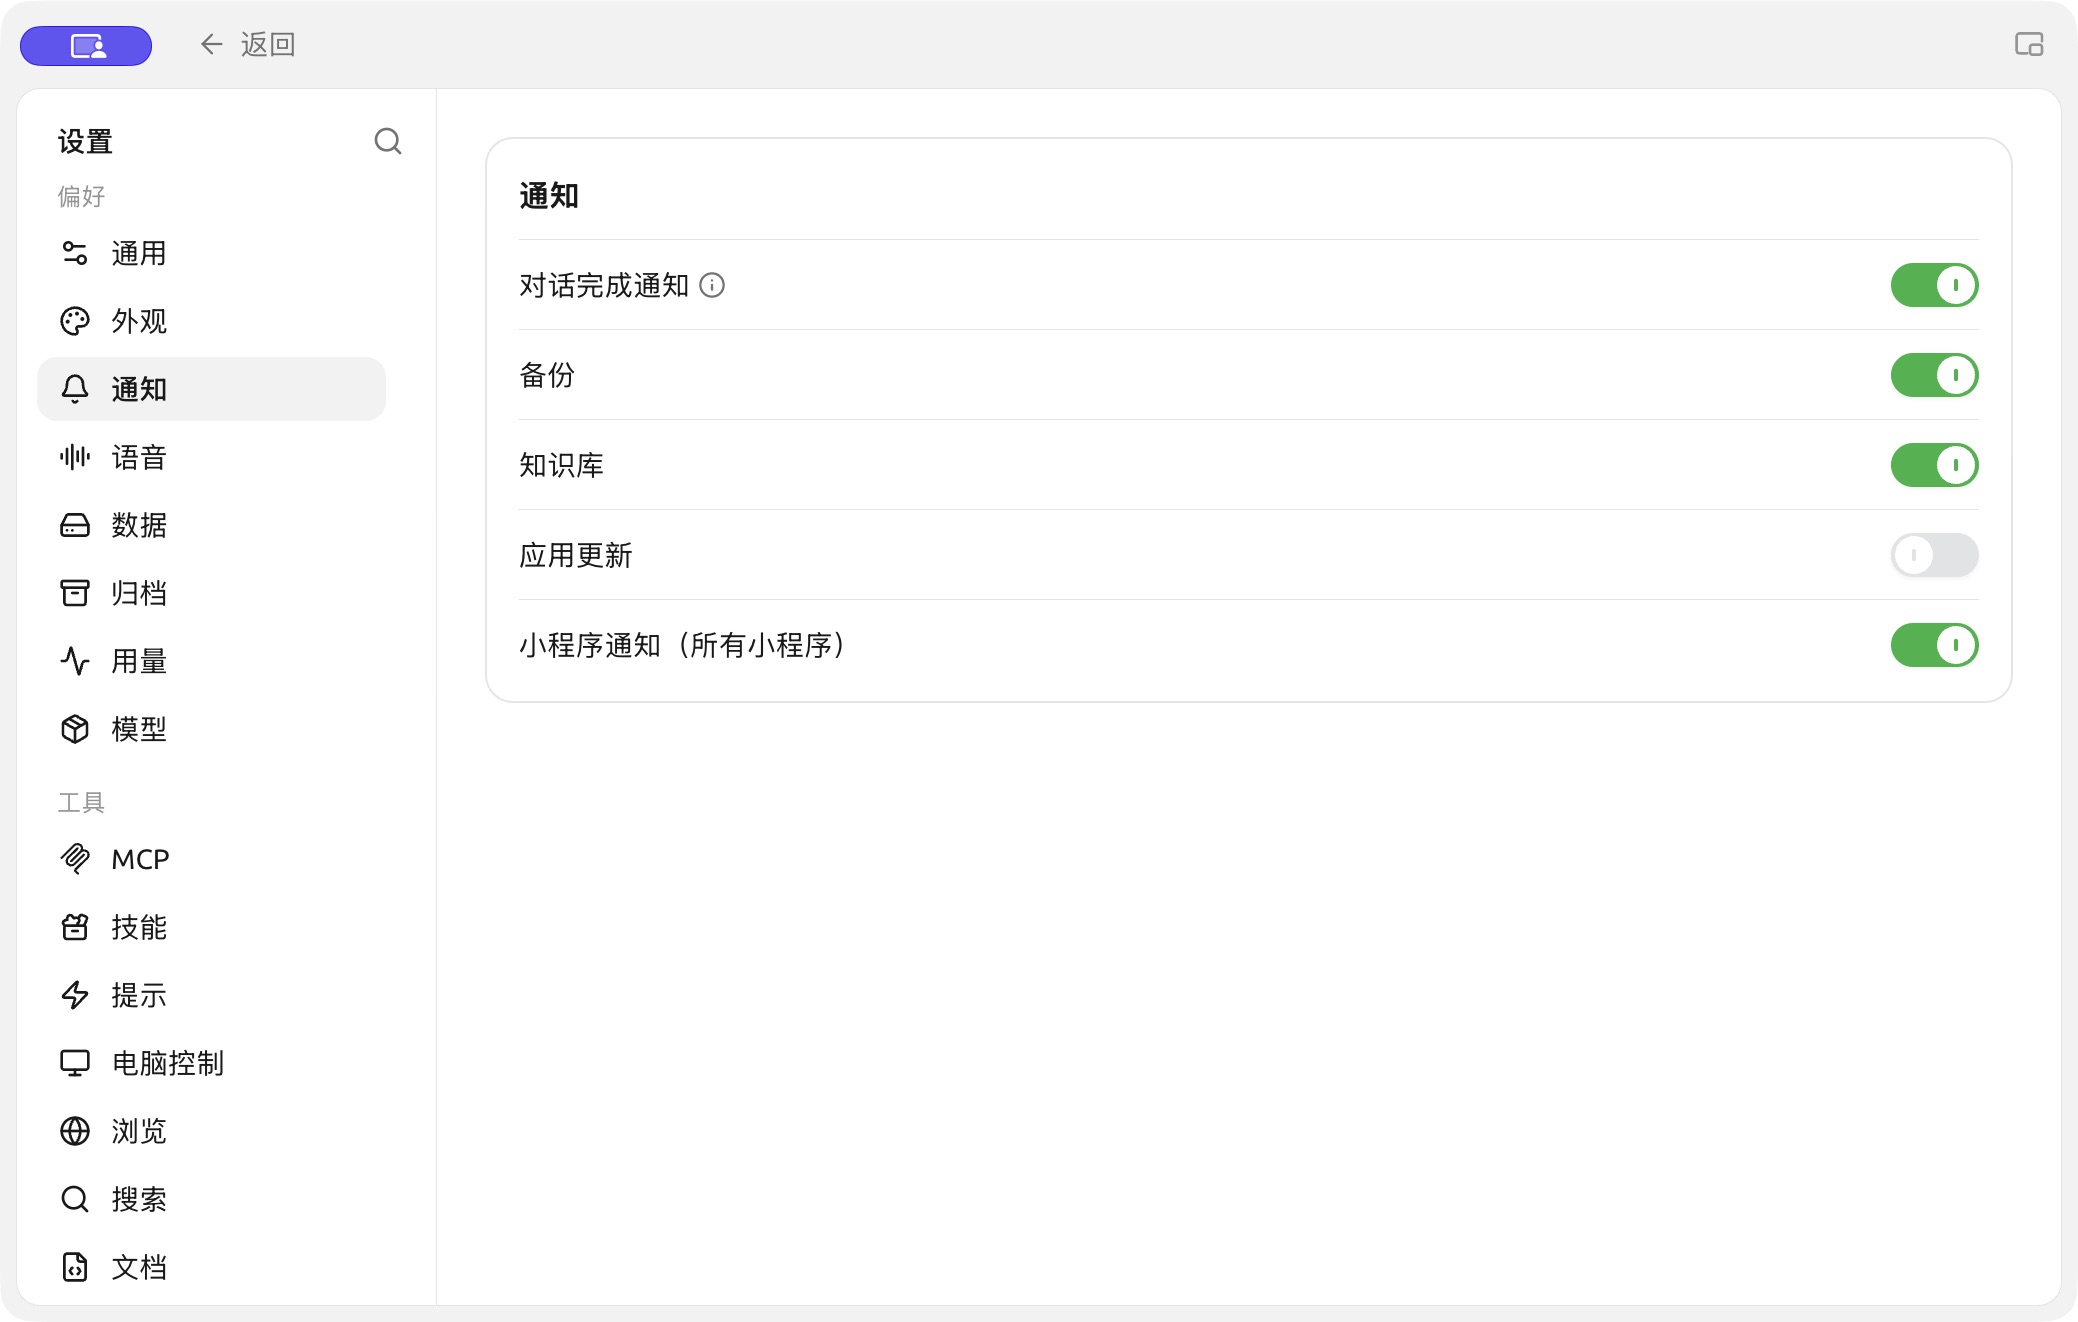2078x1322 pixels.
Task: Open the 数据 settings section
Action: tap(211, 525)
